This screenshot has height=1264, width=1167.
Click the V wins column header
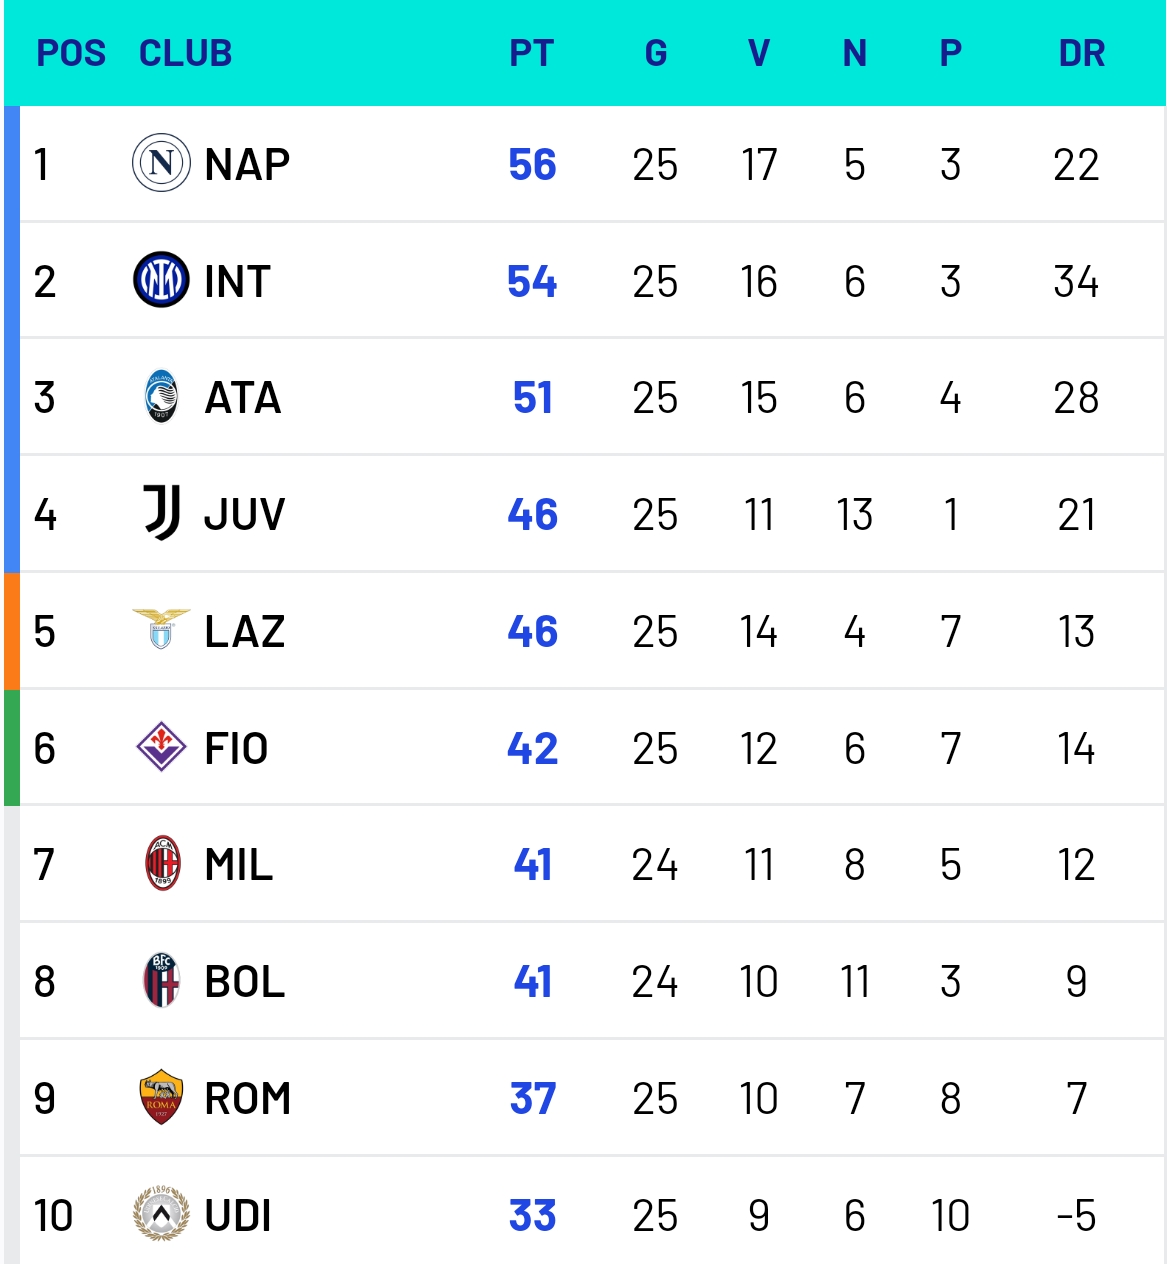coord(759,53)
